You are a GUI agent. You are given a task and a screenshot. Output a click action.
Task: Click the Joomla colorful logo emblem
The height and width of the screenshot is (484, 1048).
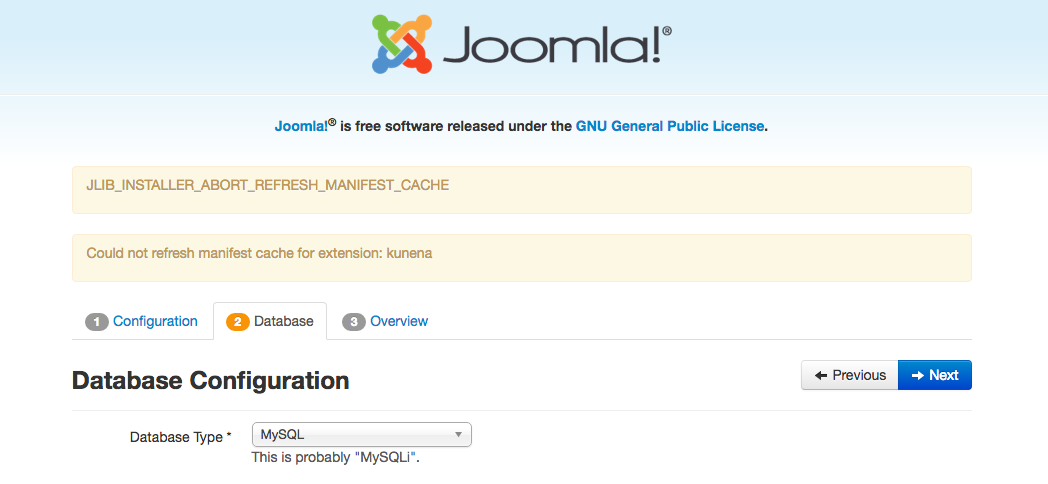[403, 44]
